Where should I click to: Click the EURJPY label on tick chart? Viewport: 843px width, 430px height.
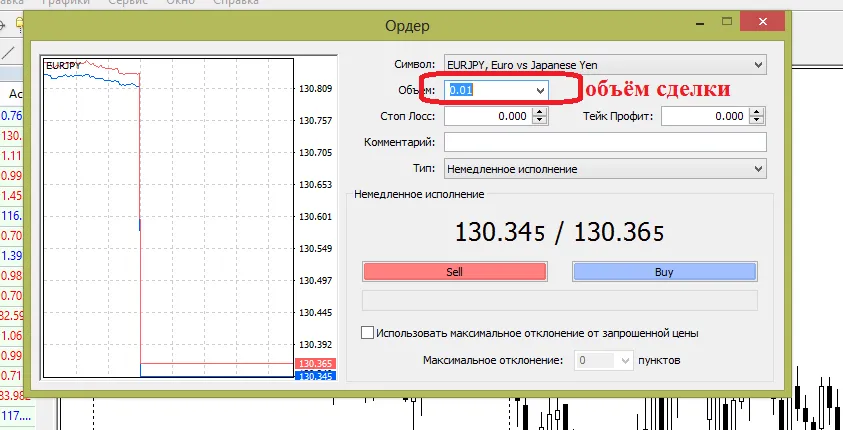click(63, 66)
